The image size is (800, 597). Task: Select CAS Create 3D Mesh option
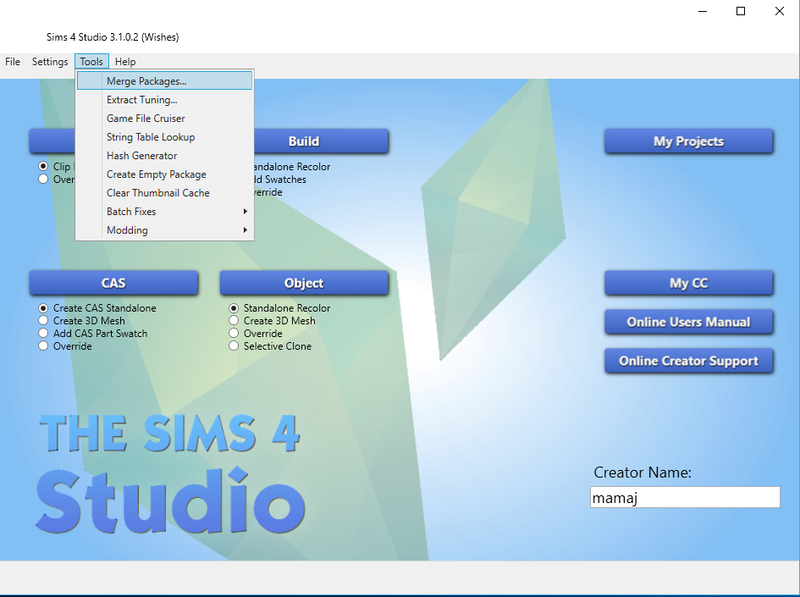click(x=43, y=321)
